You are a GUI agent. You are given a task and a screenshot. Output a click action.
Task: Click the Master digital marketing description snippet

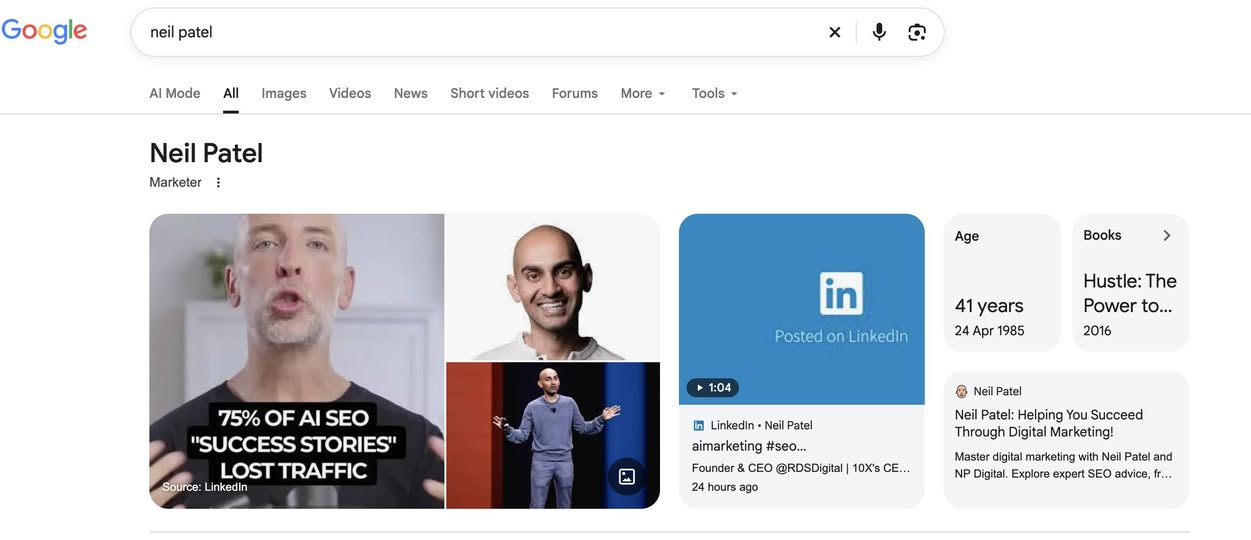(x=1064, y=465)
